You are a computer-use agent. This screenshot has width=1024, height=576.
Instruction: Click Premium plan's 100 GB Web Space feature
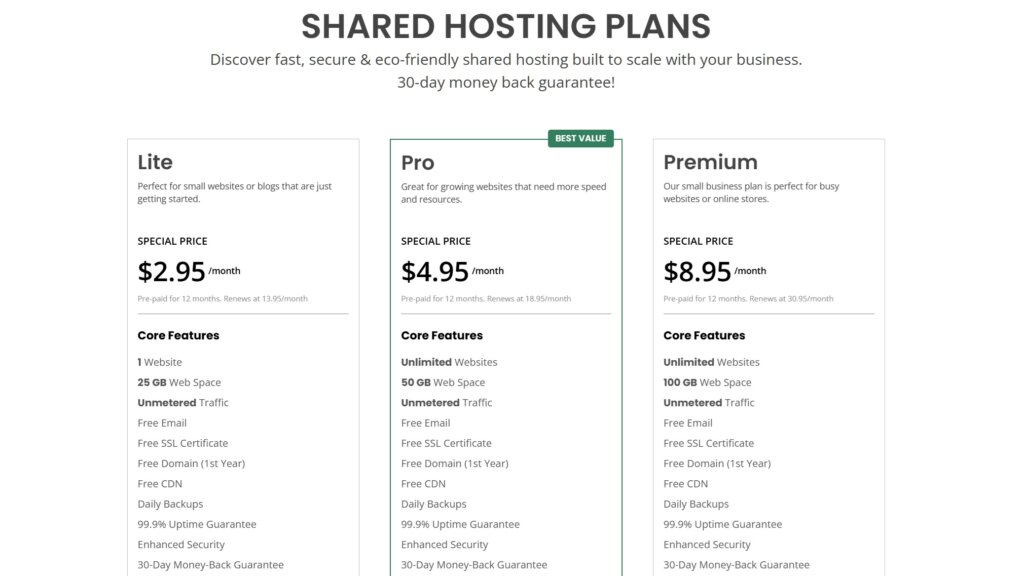(x=710, y=382)
